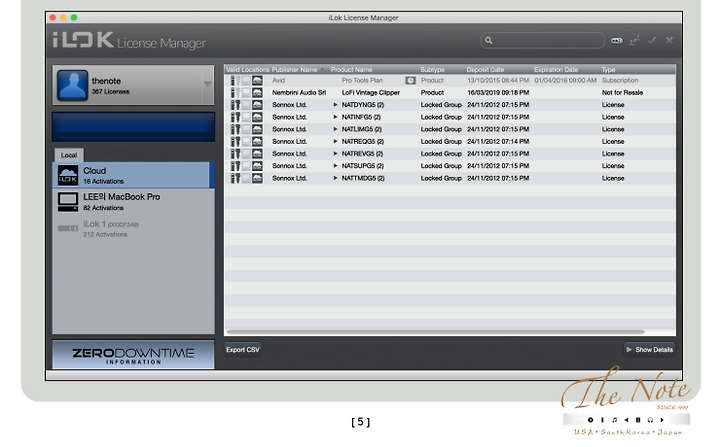This screenshot has width=720, height=447.
Task: Expand the NATREVG5 (2) group
Action: [x=335, y=153]
